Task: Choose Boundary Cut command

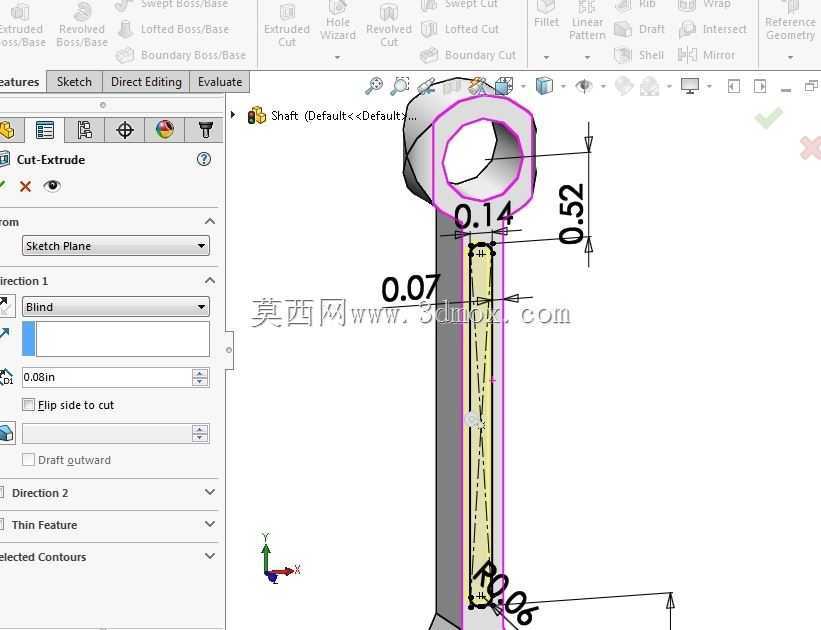Action: [468, 55]
